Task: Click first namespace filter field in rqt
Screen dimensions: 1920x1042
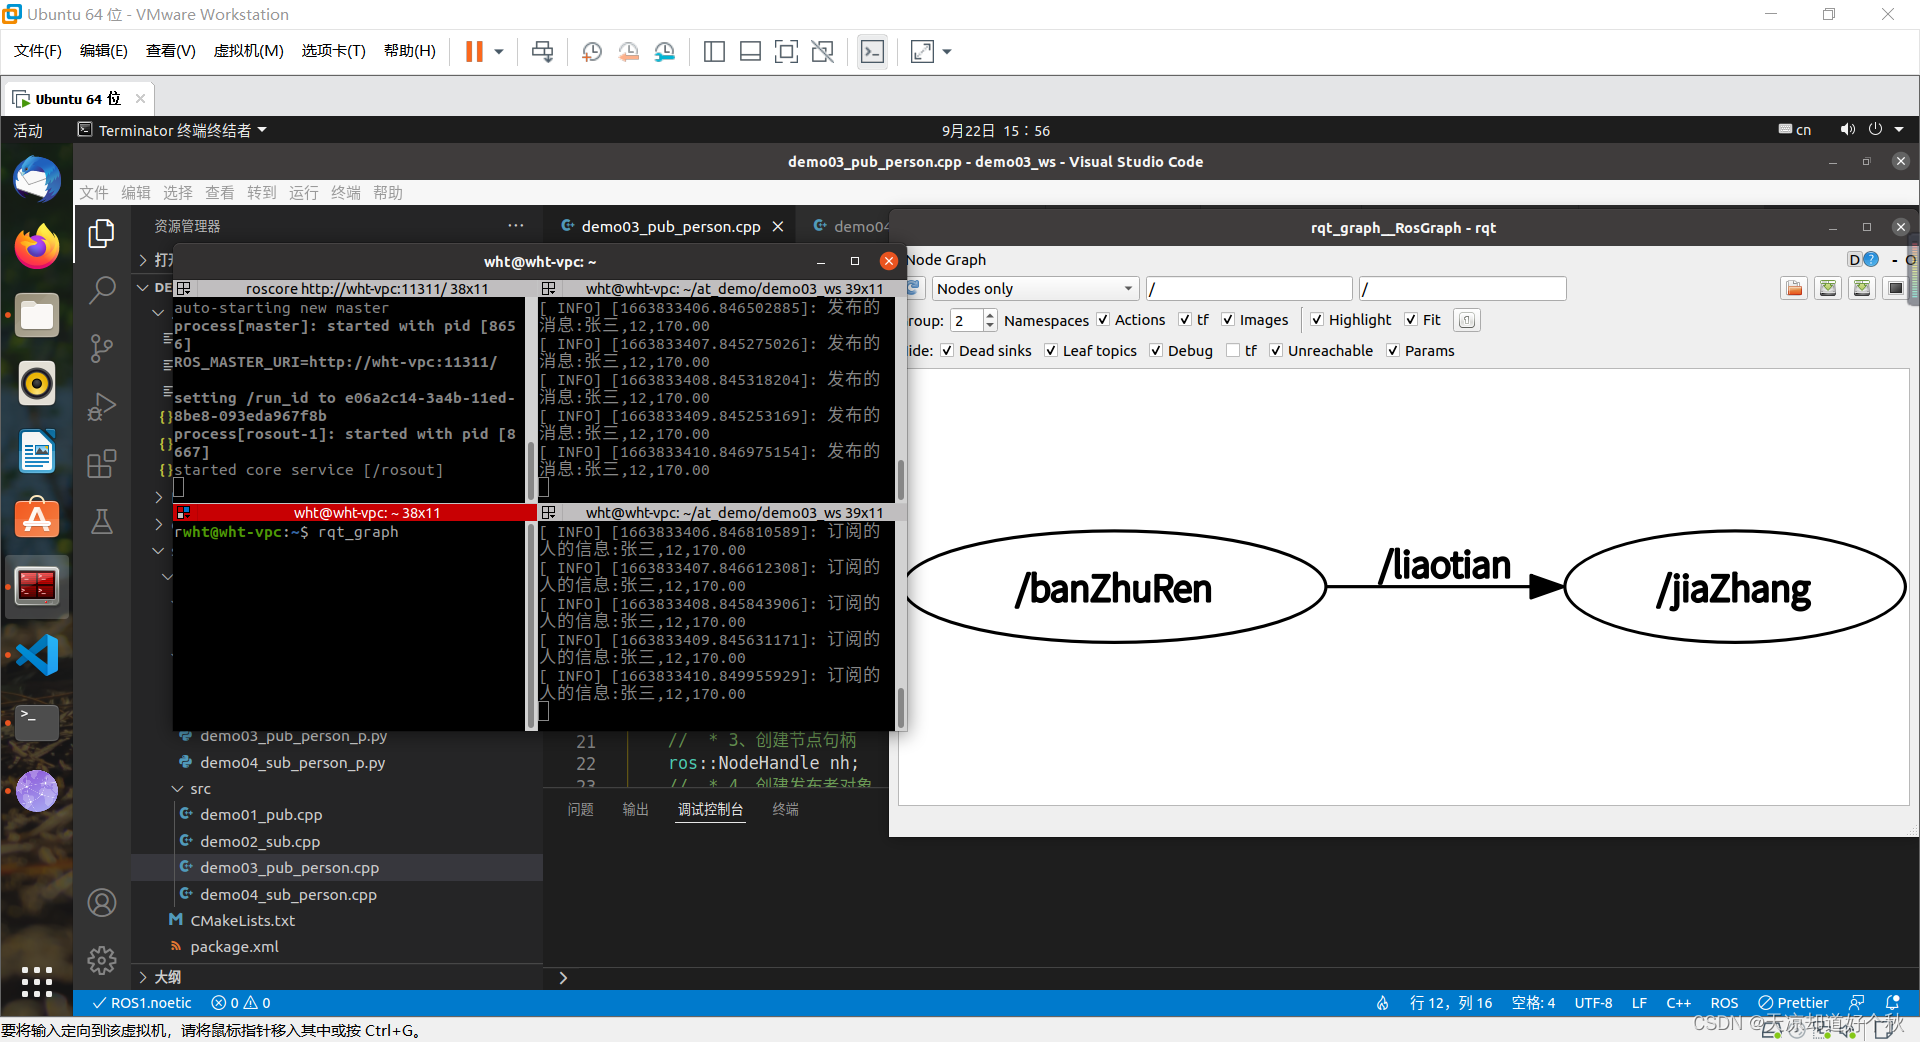Action: click(1249, 288)
